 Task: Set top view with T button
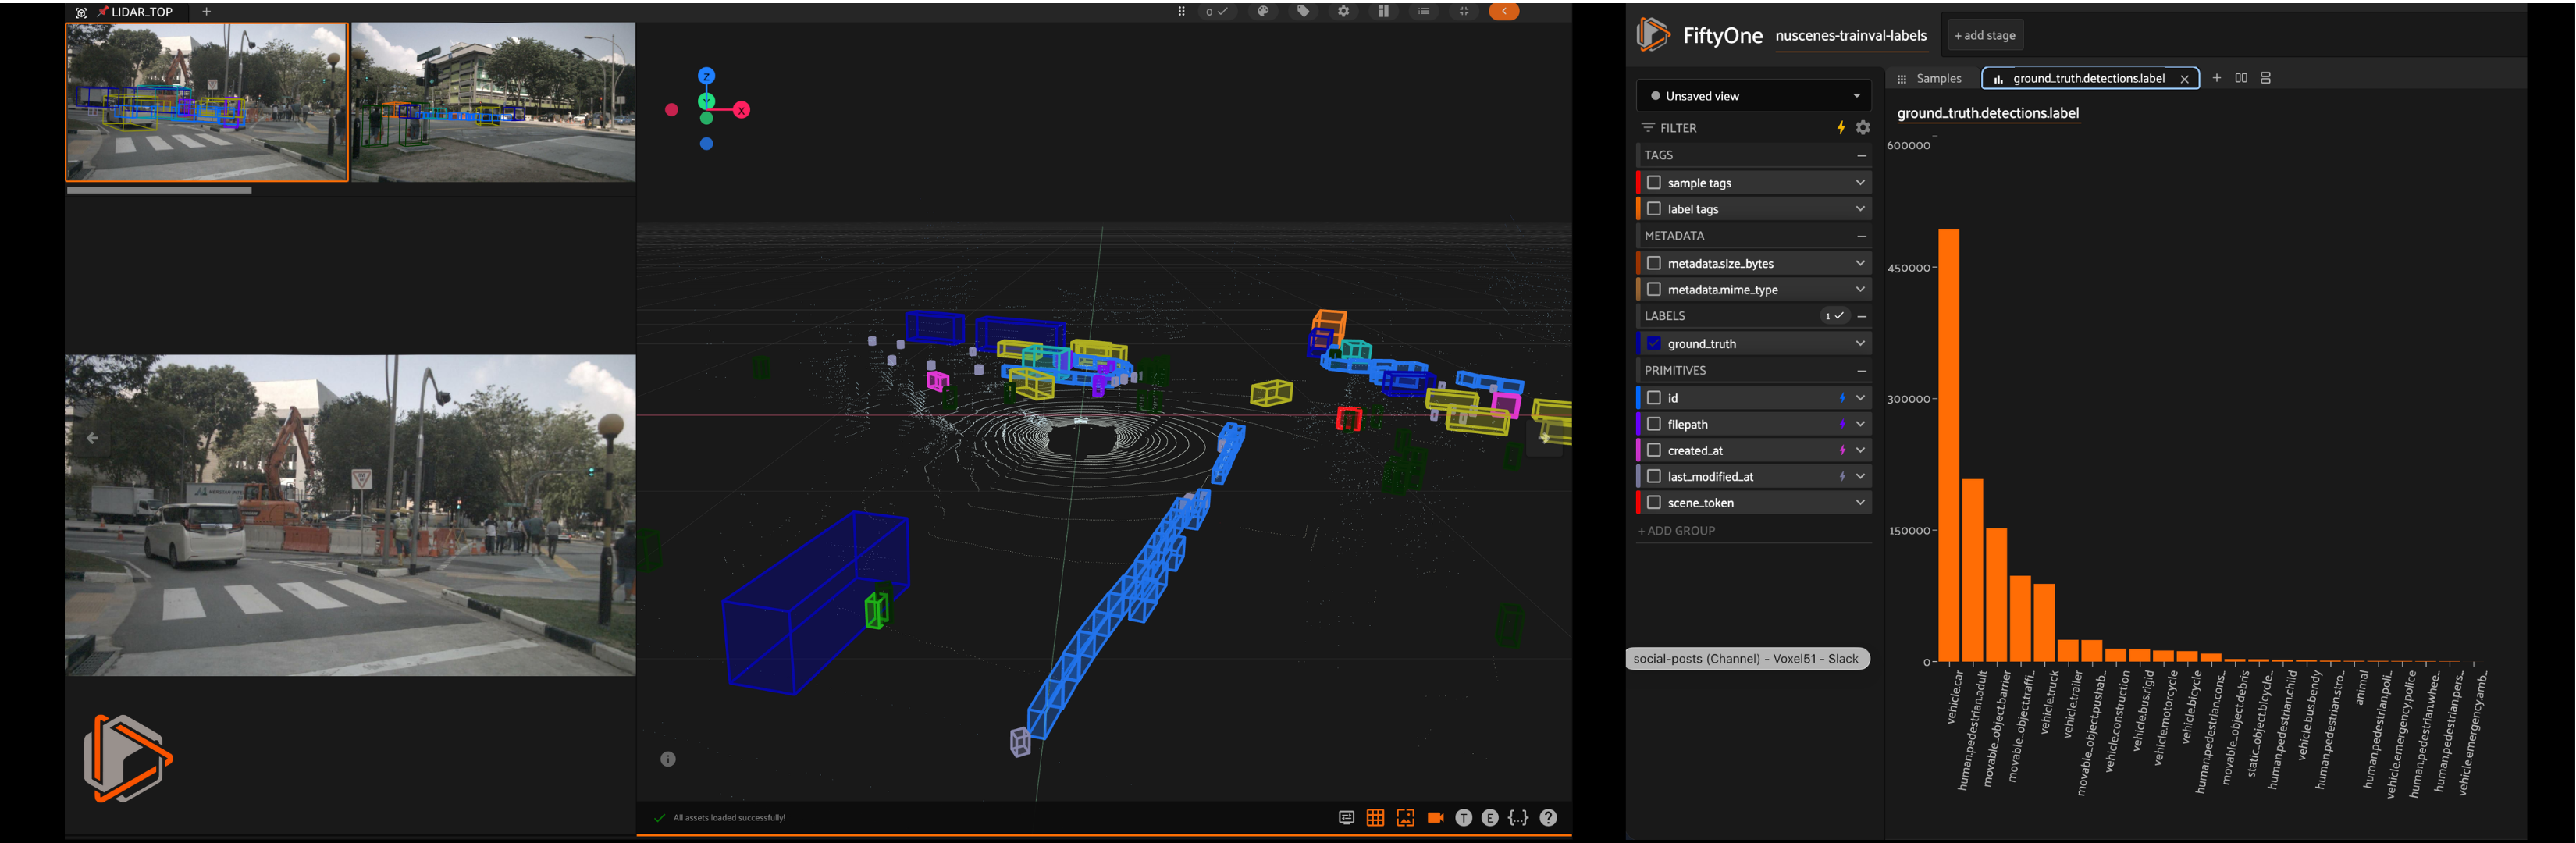coord(1464,818)
